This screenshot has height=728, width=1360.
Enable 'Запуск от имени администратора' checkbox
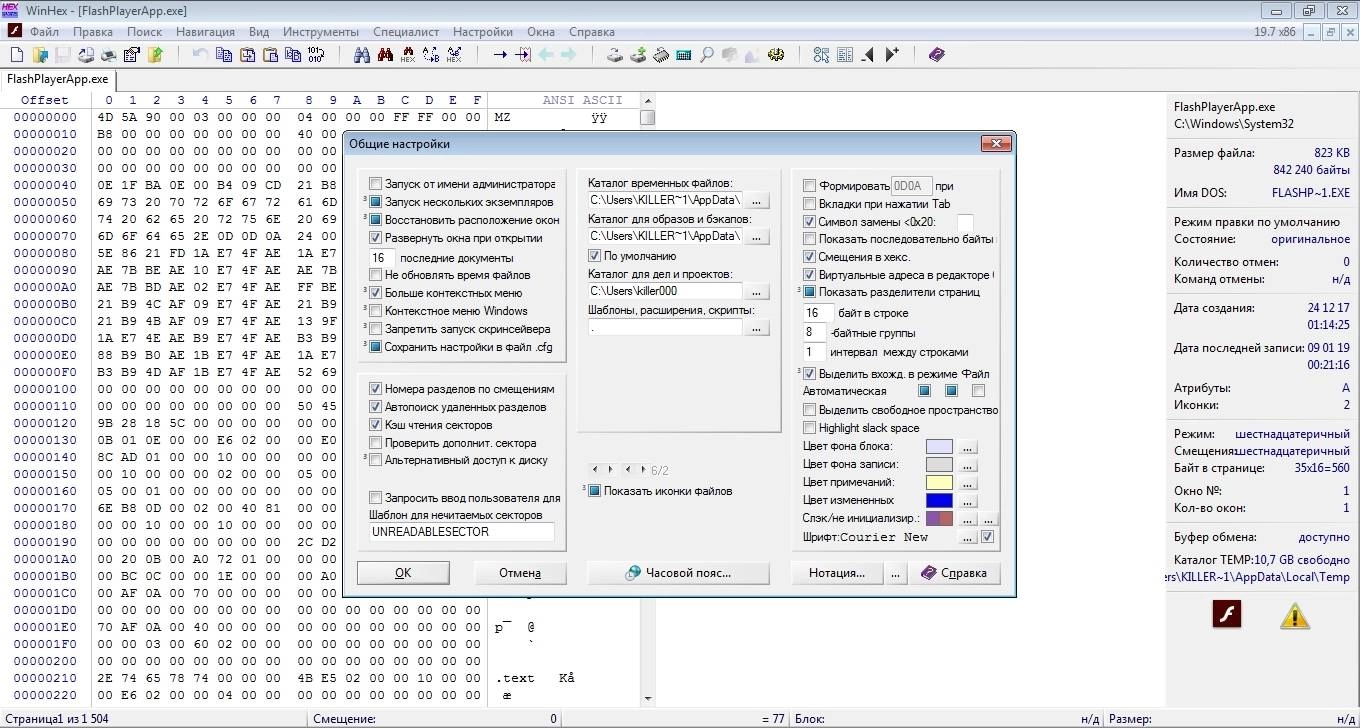click(x=375, y=184)
